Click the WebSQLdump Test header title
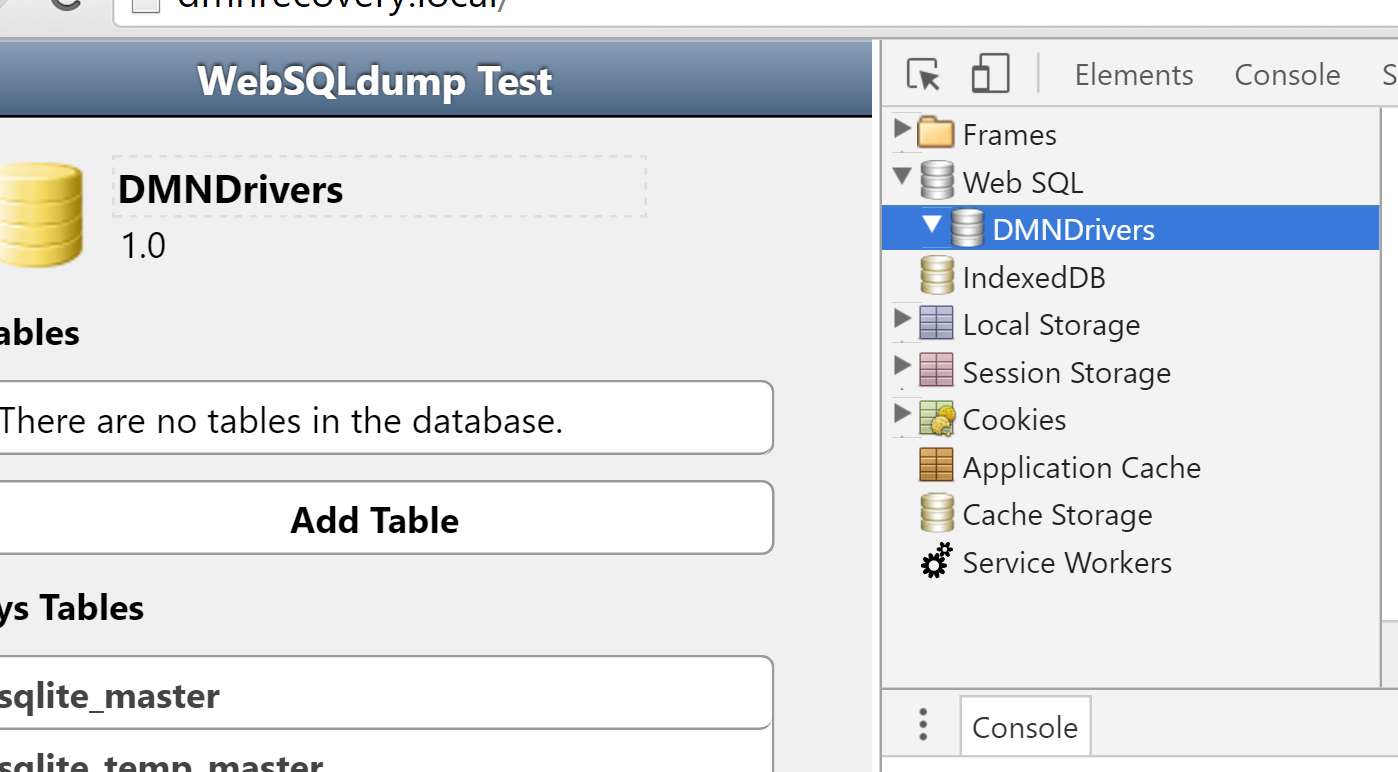Screen dimensions: 1398x772 coord(374,80)
